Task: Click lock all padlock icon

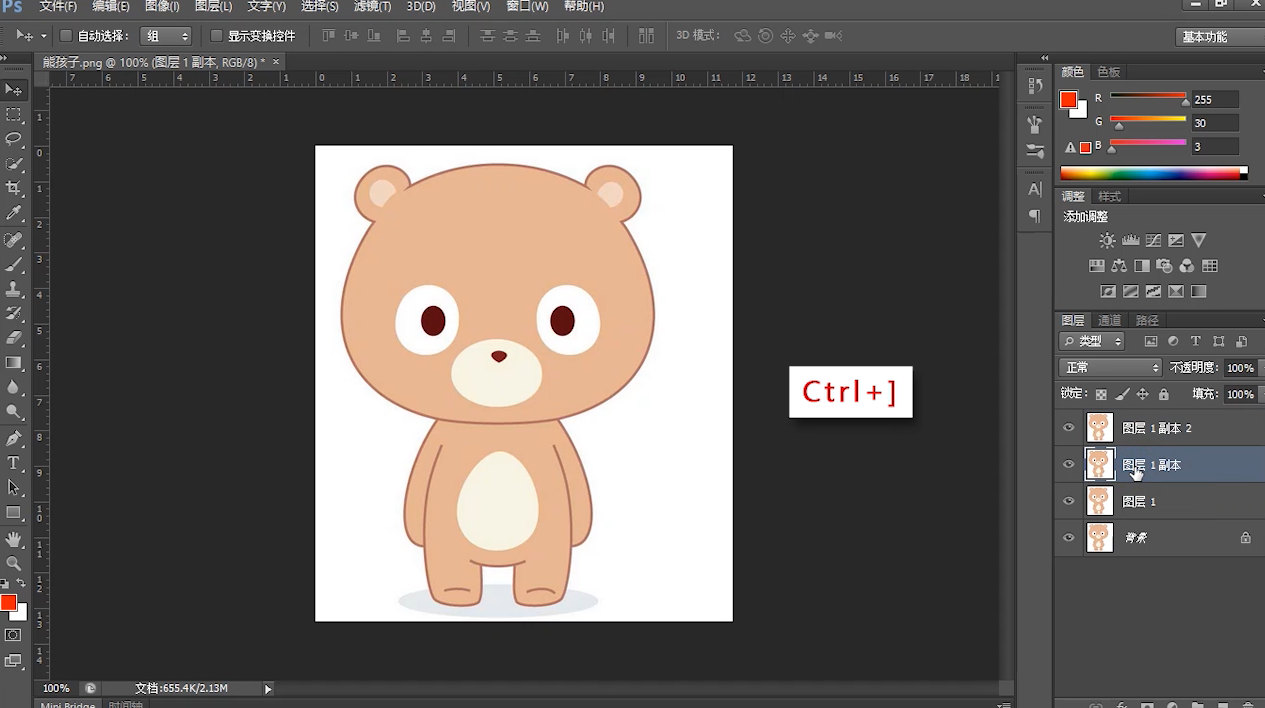Action: [1163, 394]
